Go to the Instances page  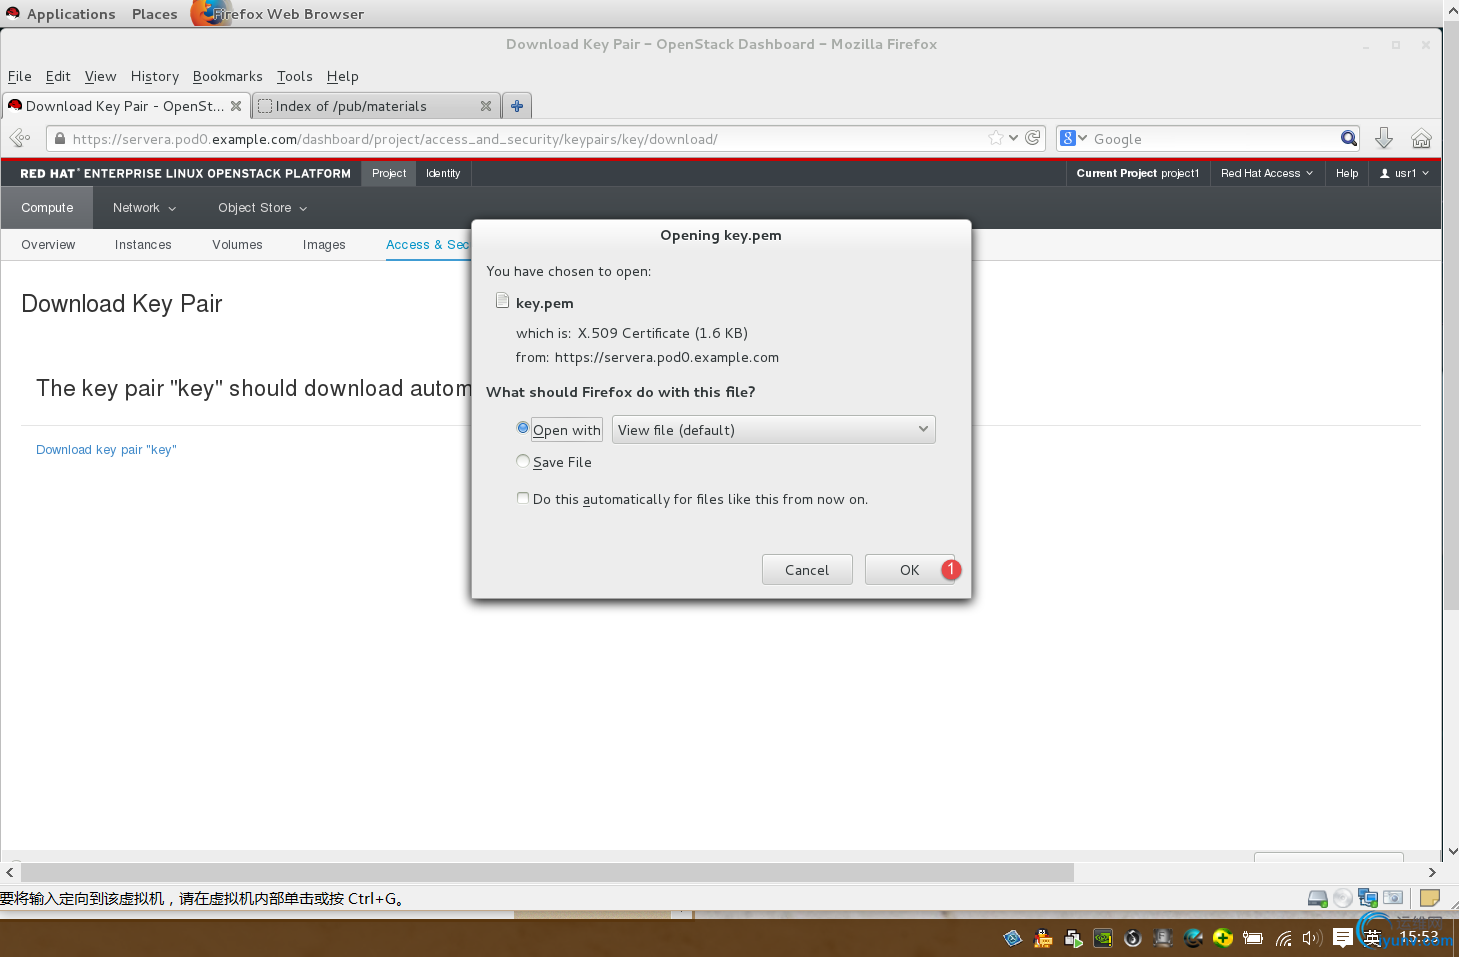click(143, 245)
